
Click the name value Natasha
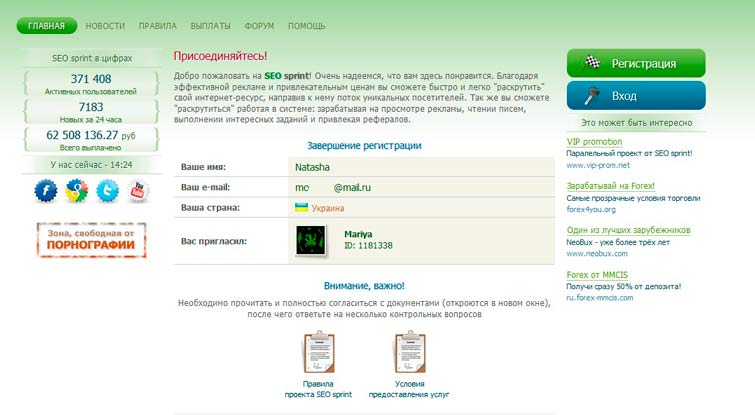312,167
